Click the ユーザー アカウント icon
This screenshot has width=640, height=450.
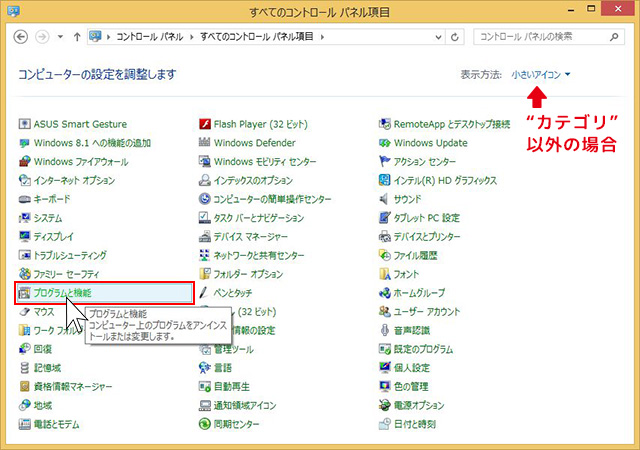click(384, 312)
